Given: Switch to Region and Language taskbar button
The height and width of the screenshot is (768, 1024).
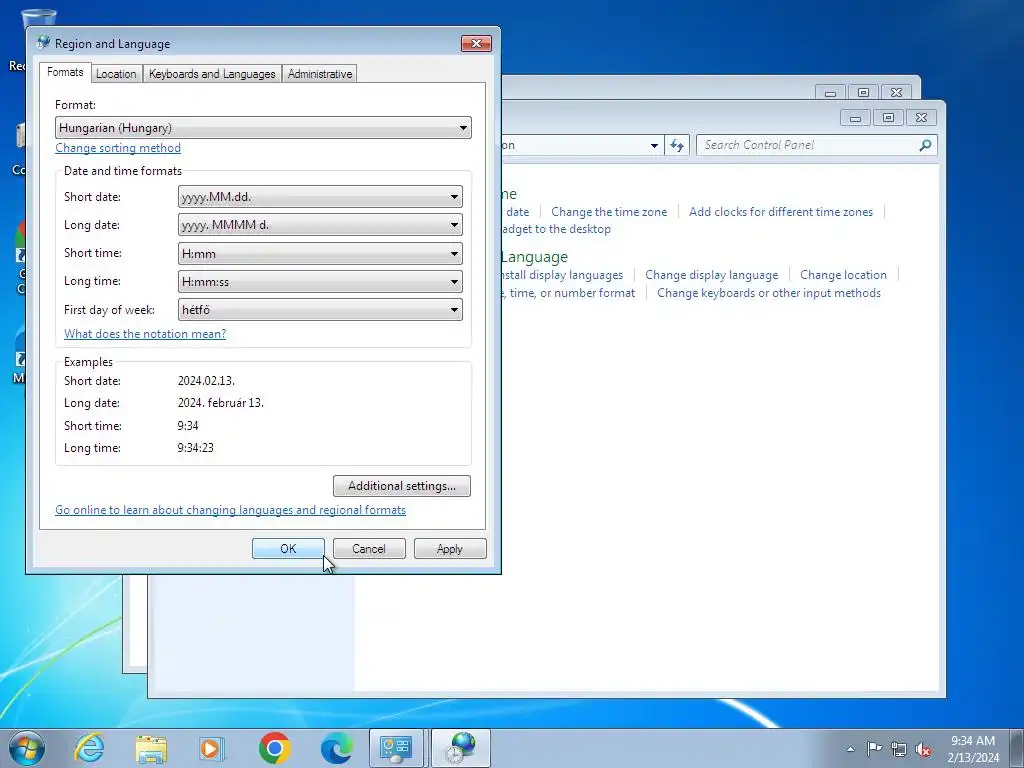Looking at the screenshot, I should click(x=460, y=748).
